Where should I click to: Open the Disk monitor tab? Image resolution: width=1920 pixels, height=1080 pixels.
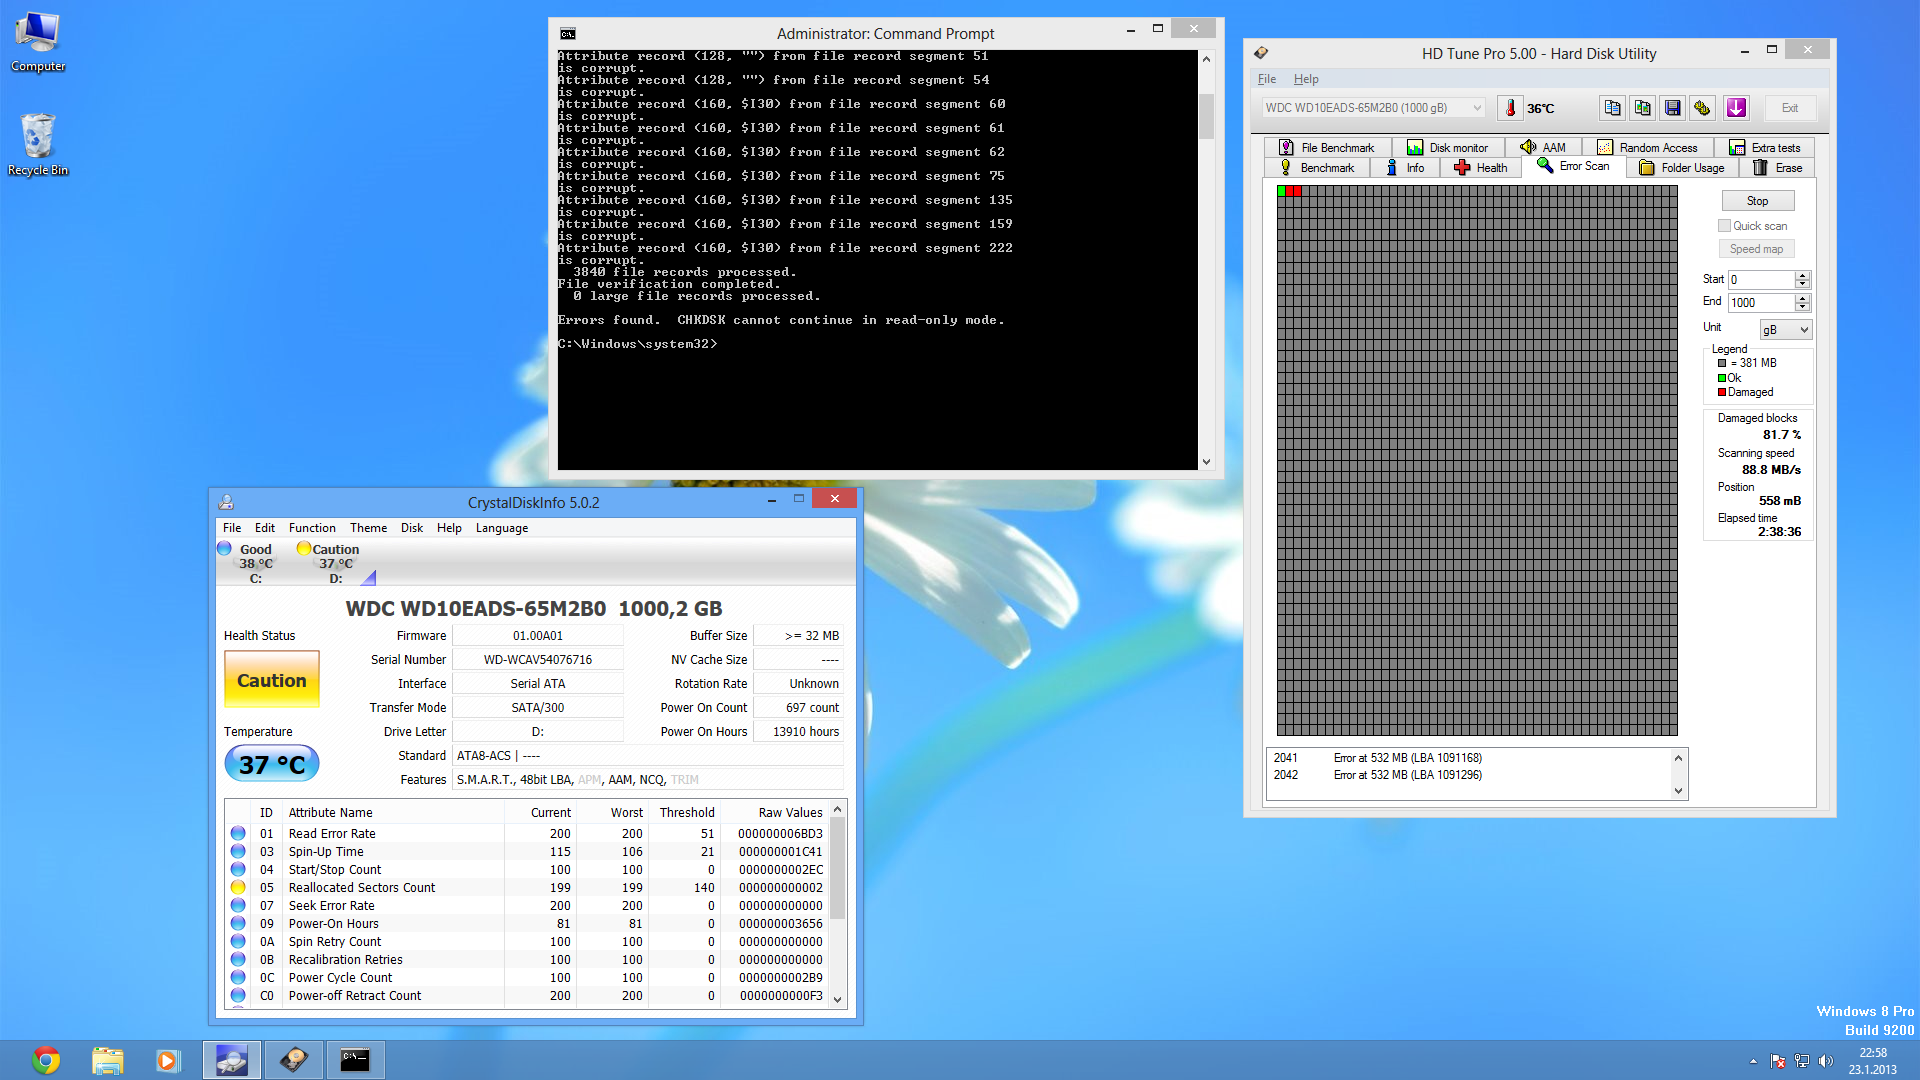click(1447, 148)
